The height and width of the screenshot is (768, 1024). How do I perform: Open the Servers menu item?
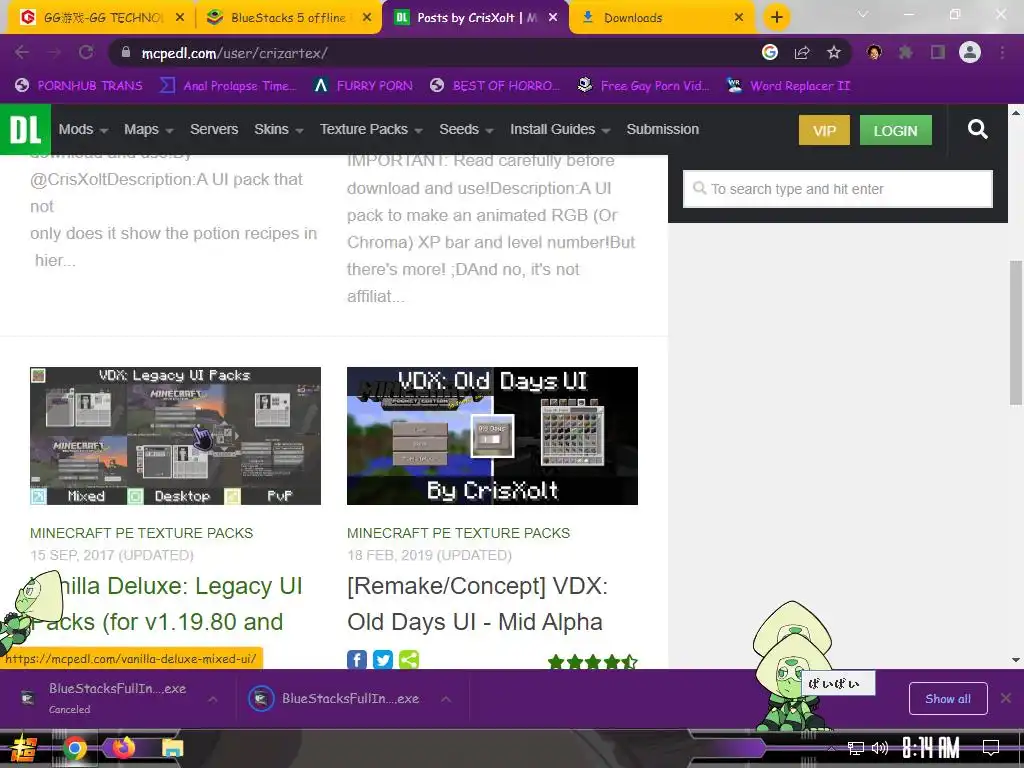coord(214,129)
